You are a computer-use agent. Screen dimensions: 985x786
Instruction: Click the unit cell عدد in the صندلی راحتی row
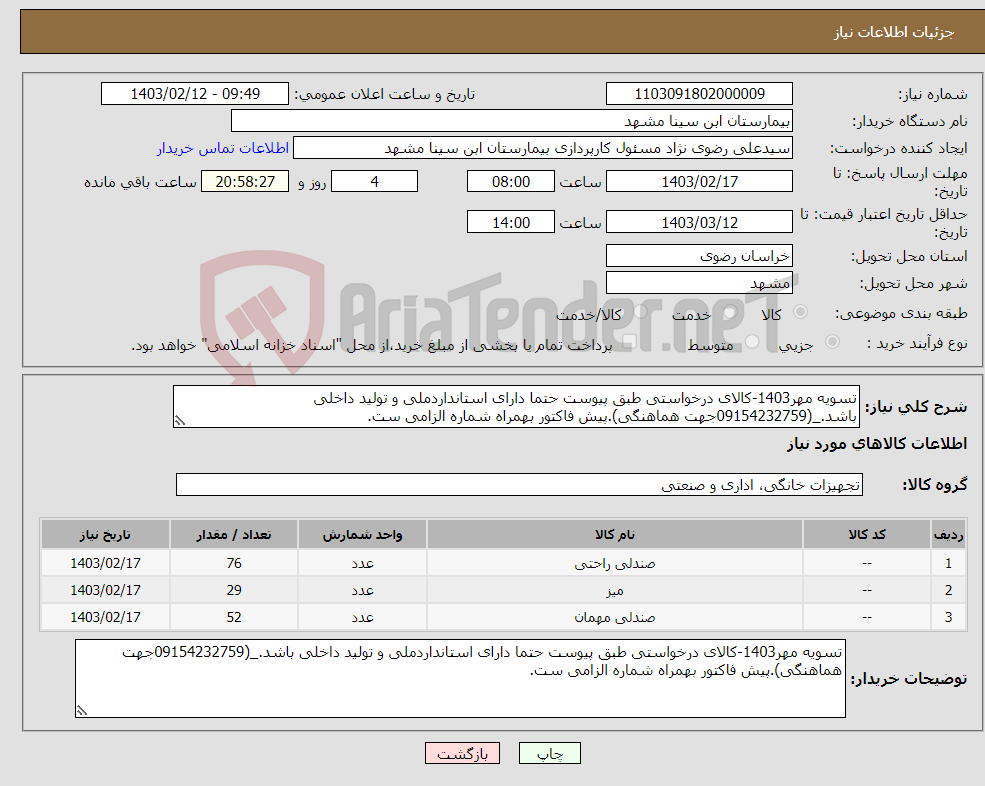pos(362,564)
